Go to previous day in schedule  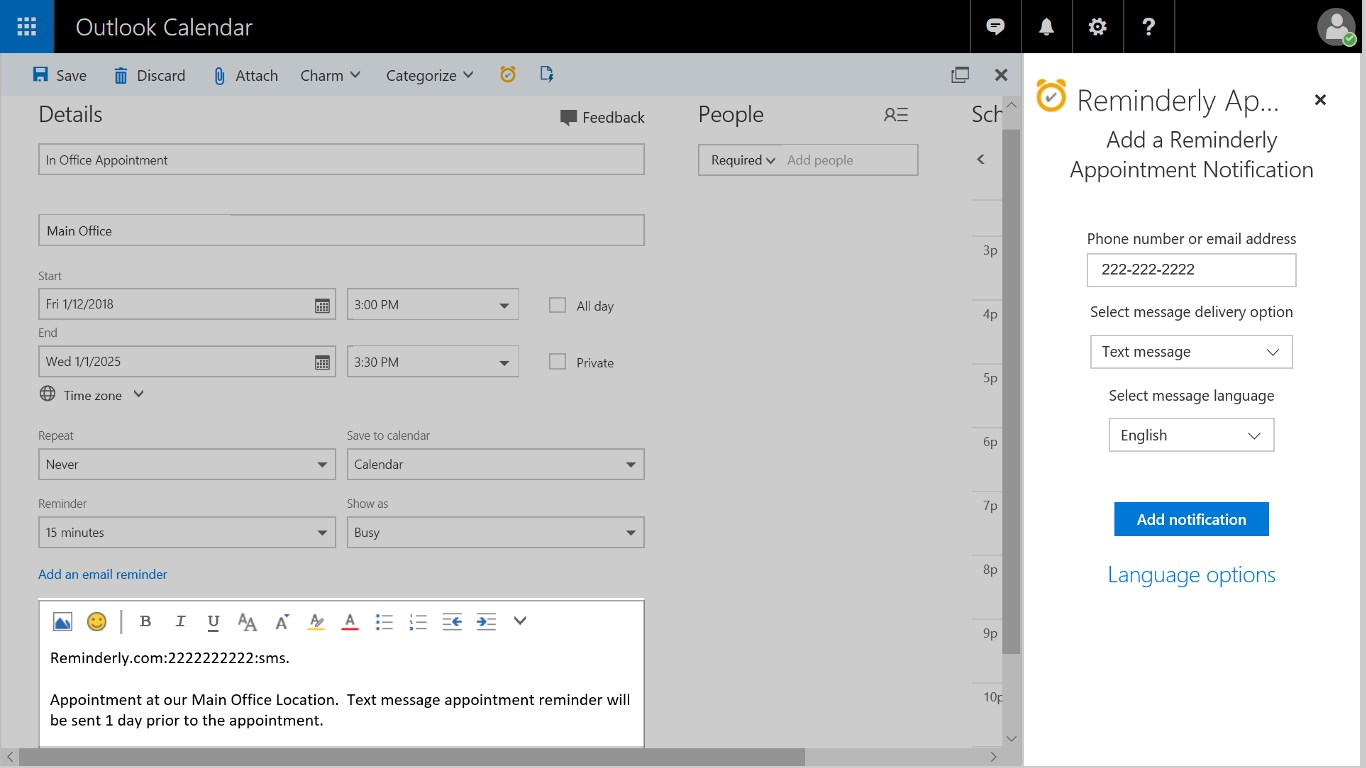point(981,159)
